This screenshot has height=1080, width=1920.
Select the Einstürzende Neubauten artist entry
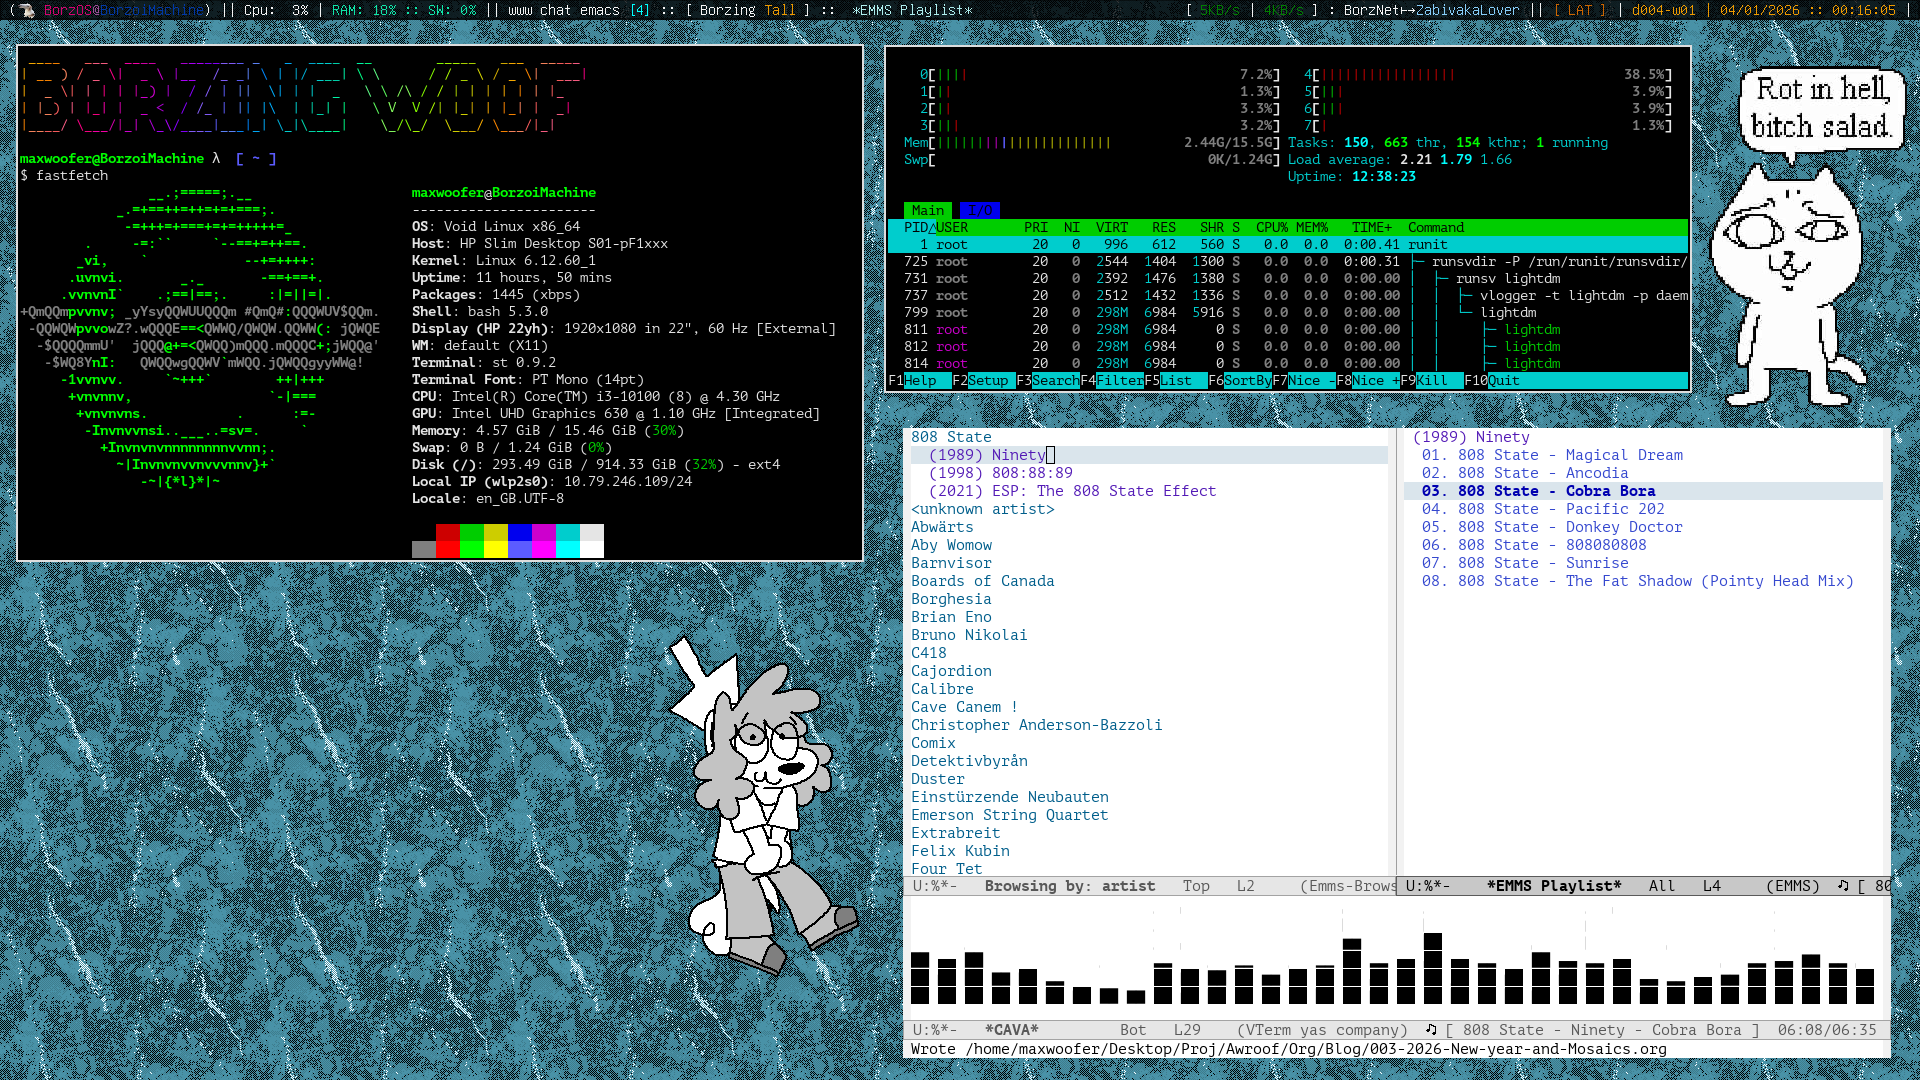click(1009, 797)
